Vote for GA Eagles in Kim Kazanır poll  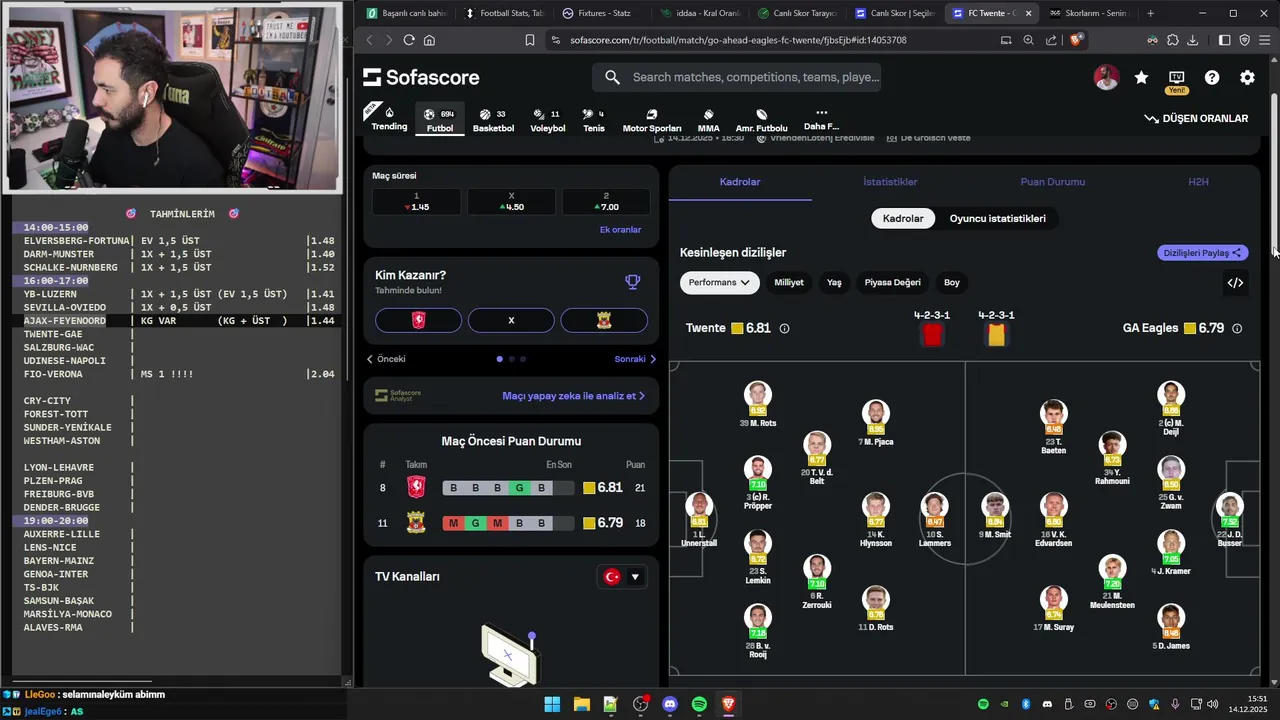(604, 320)
